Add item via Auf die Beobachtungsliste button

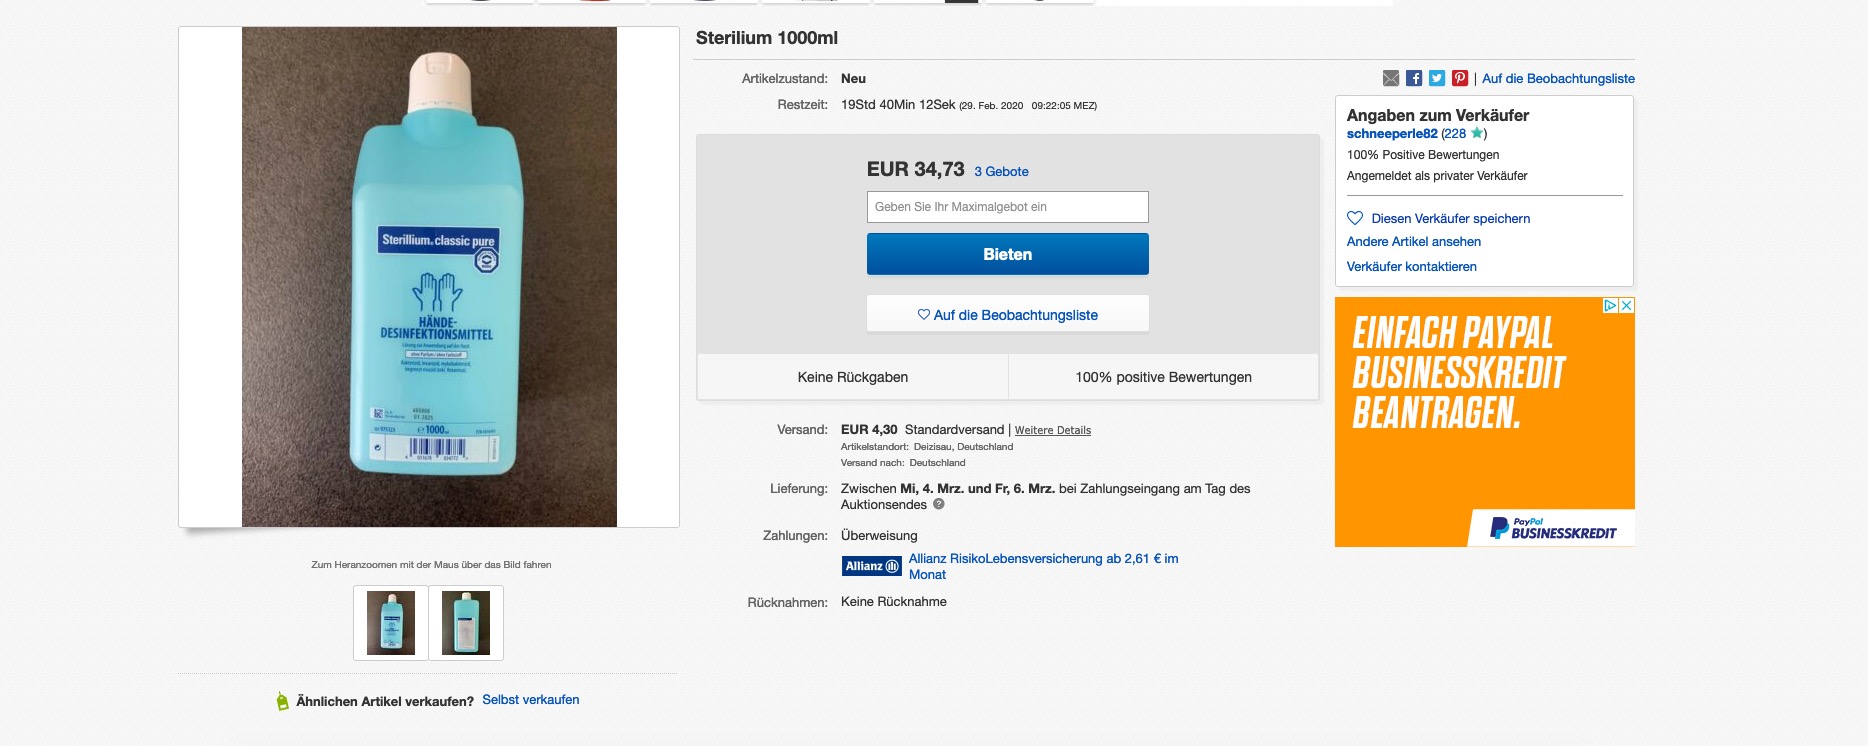(x=1007, y=315)
